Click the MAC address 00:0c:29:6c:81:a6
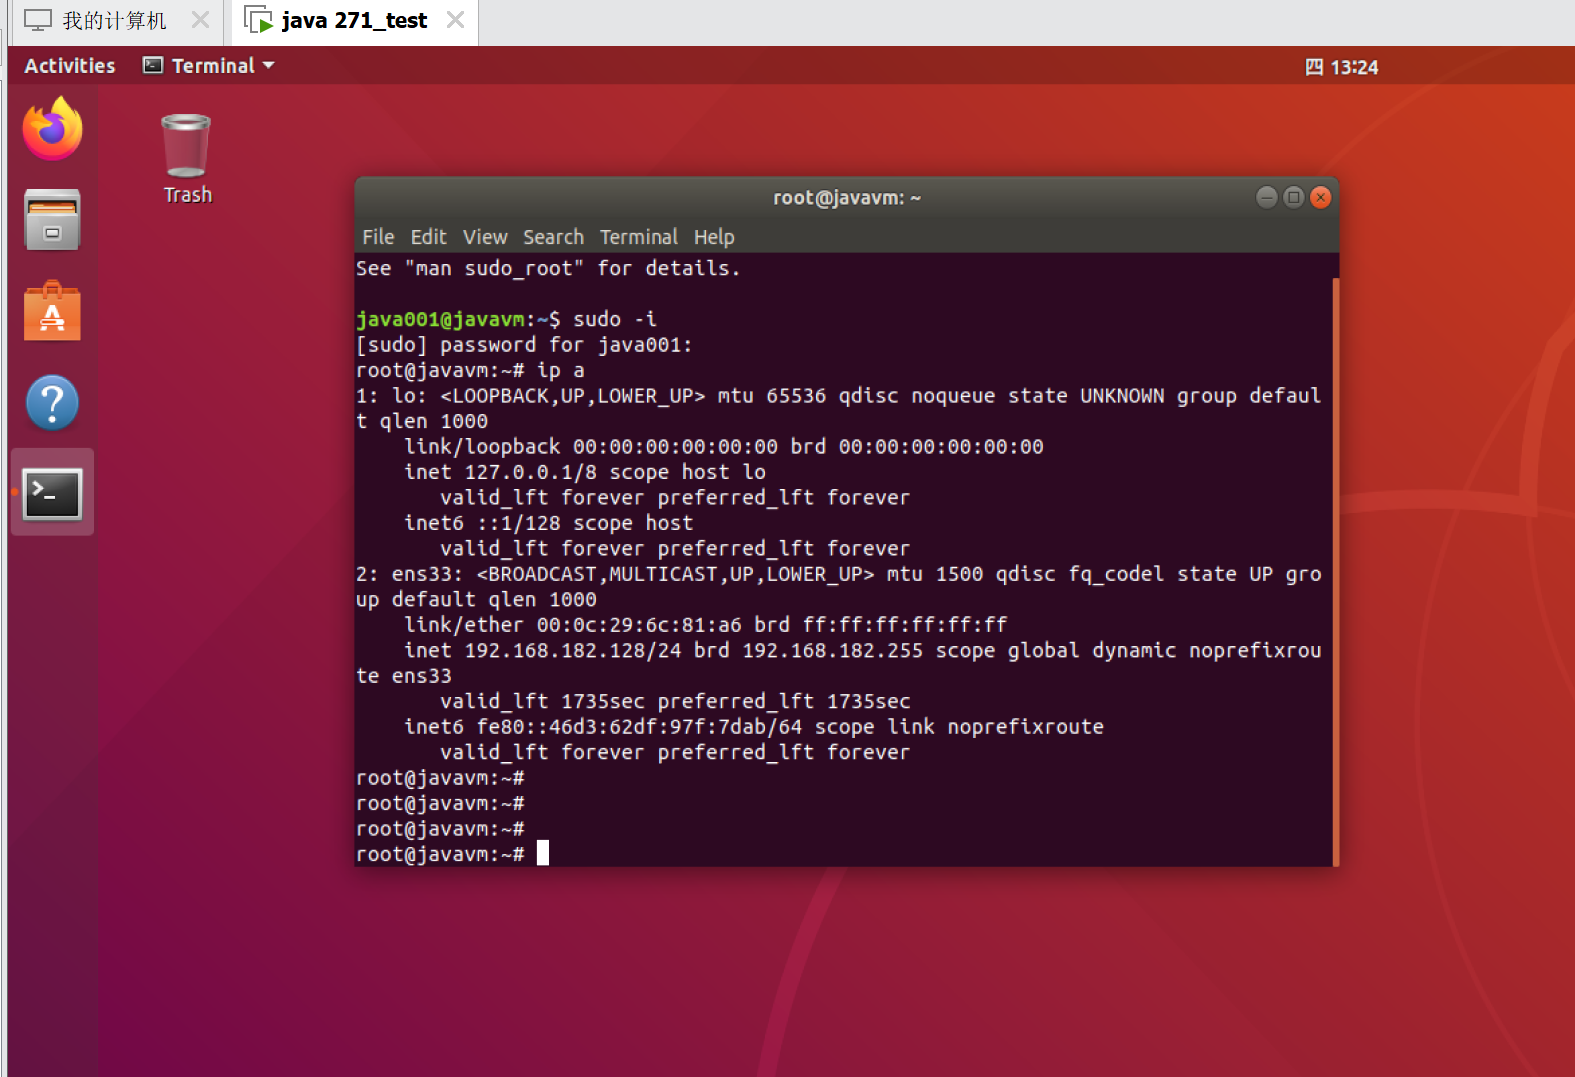 (x=639, y=625)
